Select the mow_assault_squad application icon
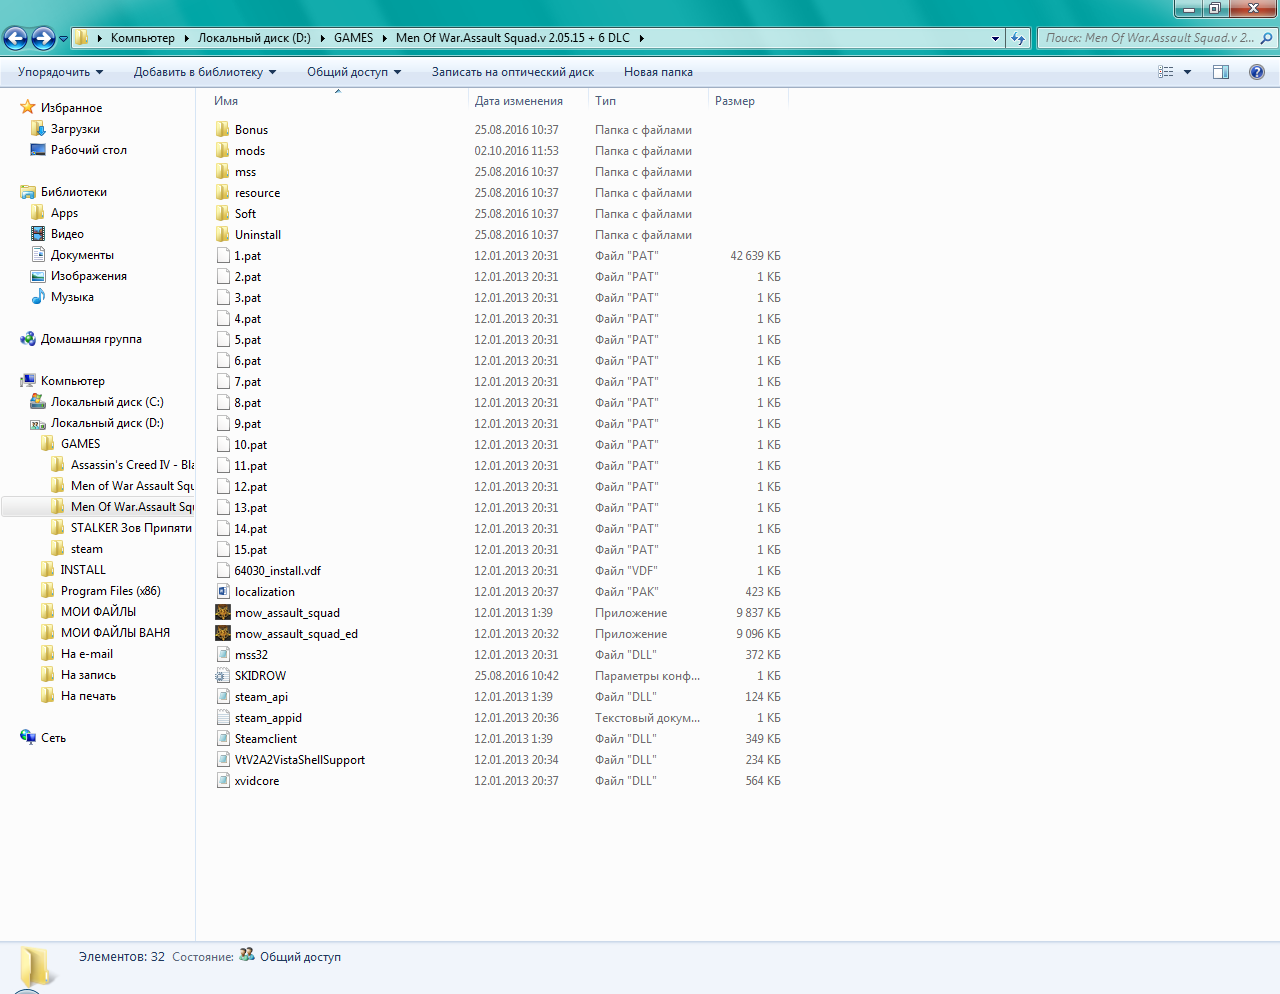 pos(223,613)
